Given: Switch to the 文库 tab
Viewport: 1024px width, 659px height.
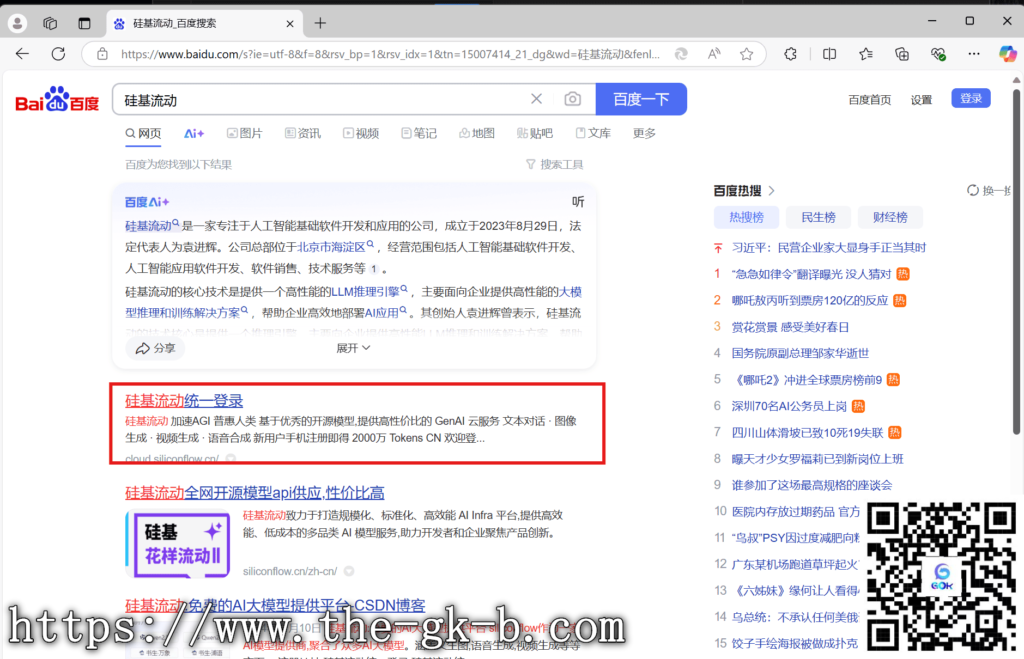Looking at the screenshot, I should click(593, 133).
